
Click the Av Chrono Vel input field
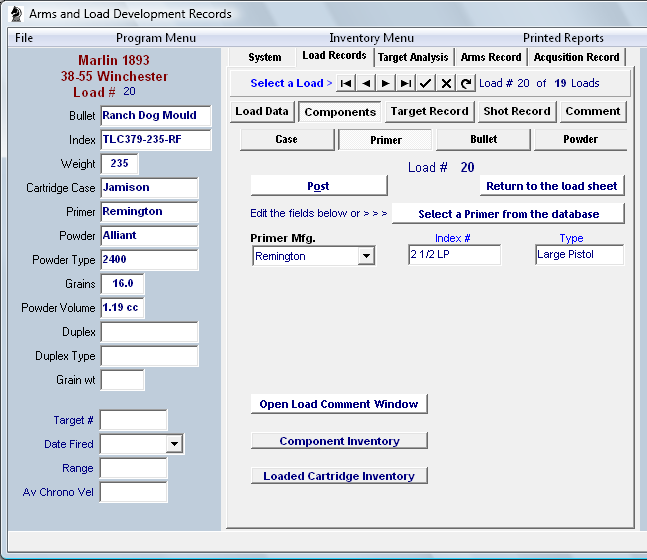click(133, 492)
